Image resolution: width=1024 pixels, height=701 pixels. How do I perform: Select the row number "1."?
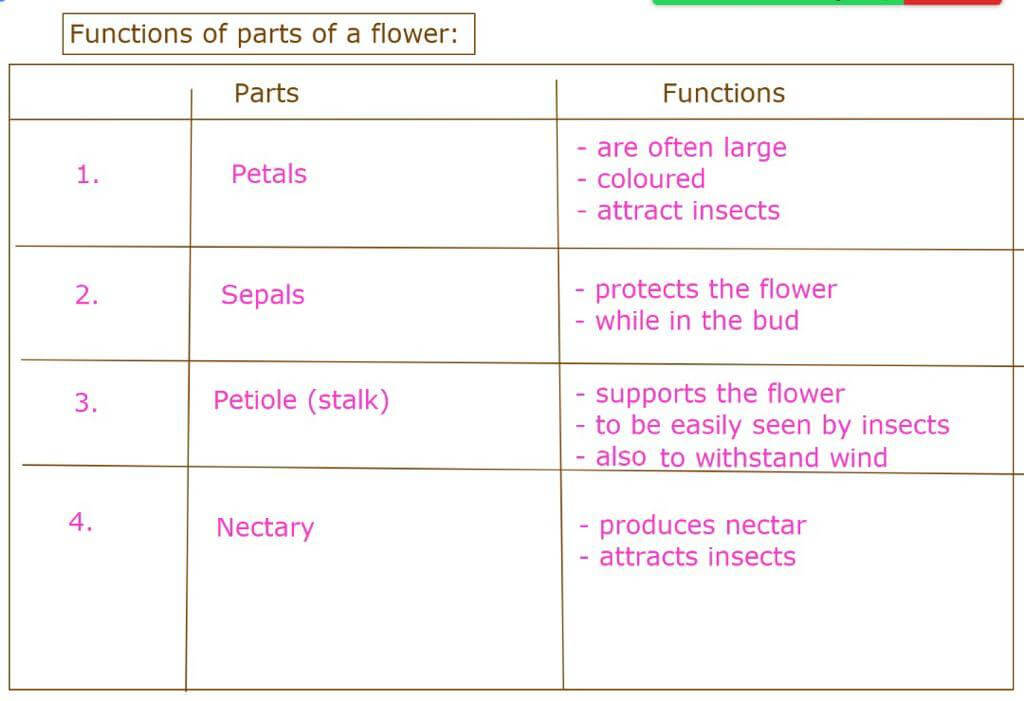point(88,176)
